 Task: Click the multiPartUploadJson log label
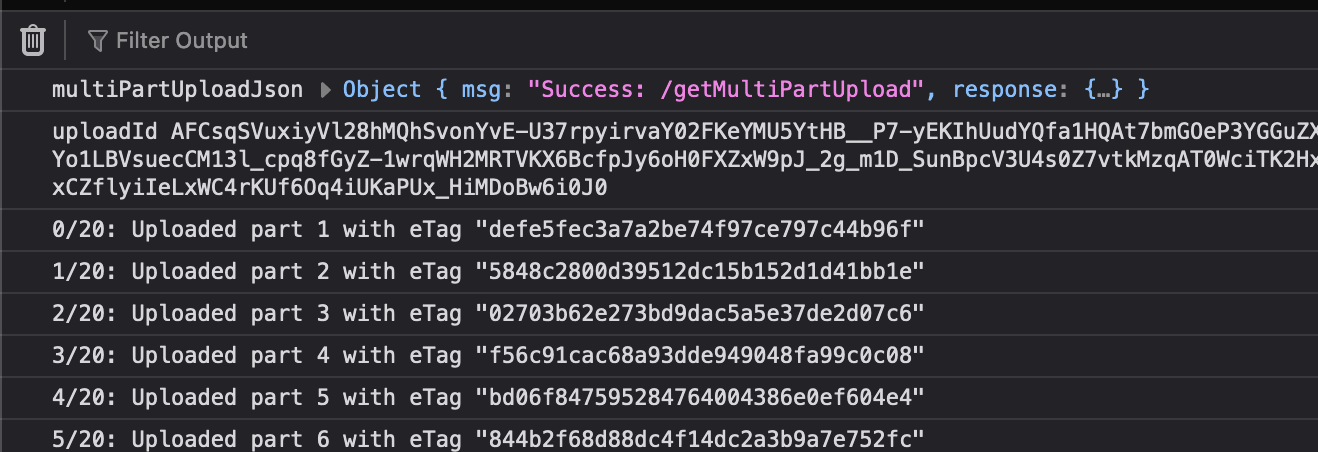coord(177,90)
